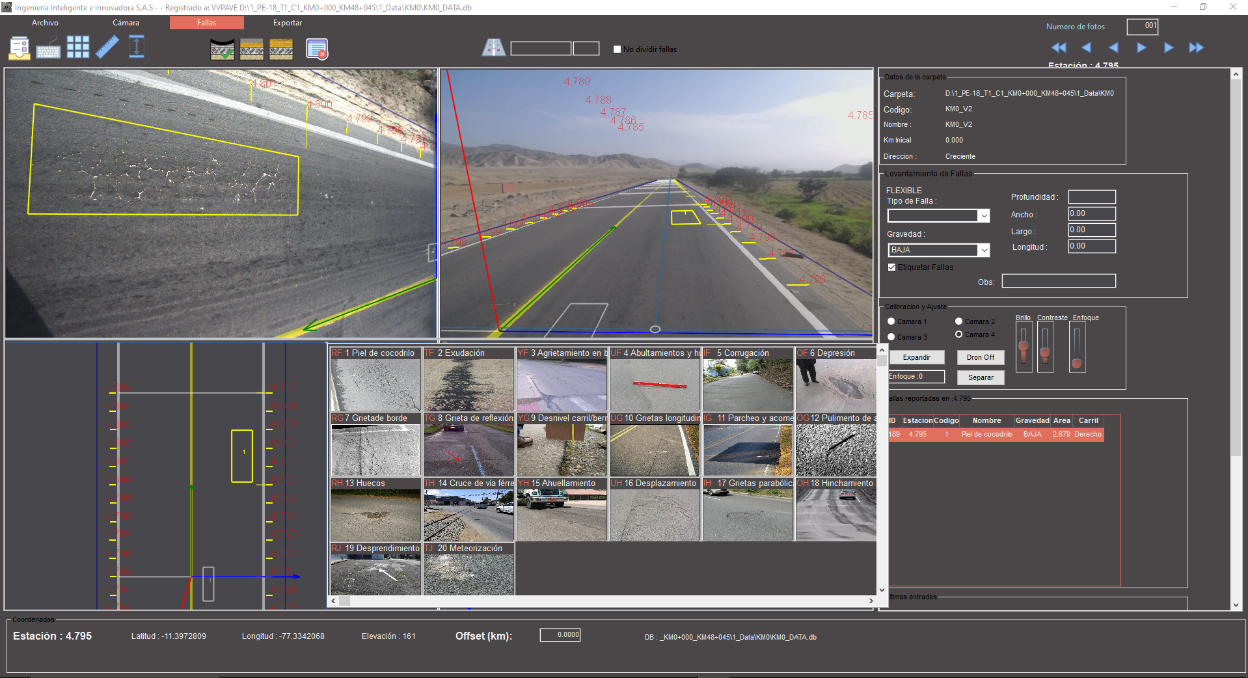The height and width of the screenshot is (678, 1248).
Task: Expand the Gravedad dropdown showing BAJA
Action: [983, 250]
